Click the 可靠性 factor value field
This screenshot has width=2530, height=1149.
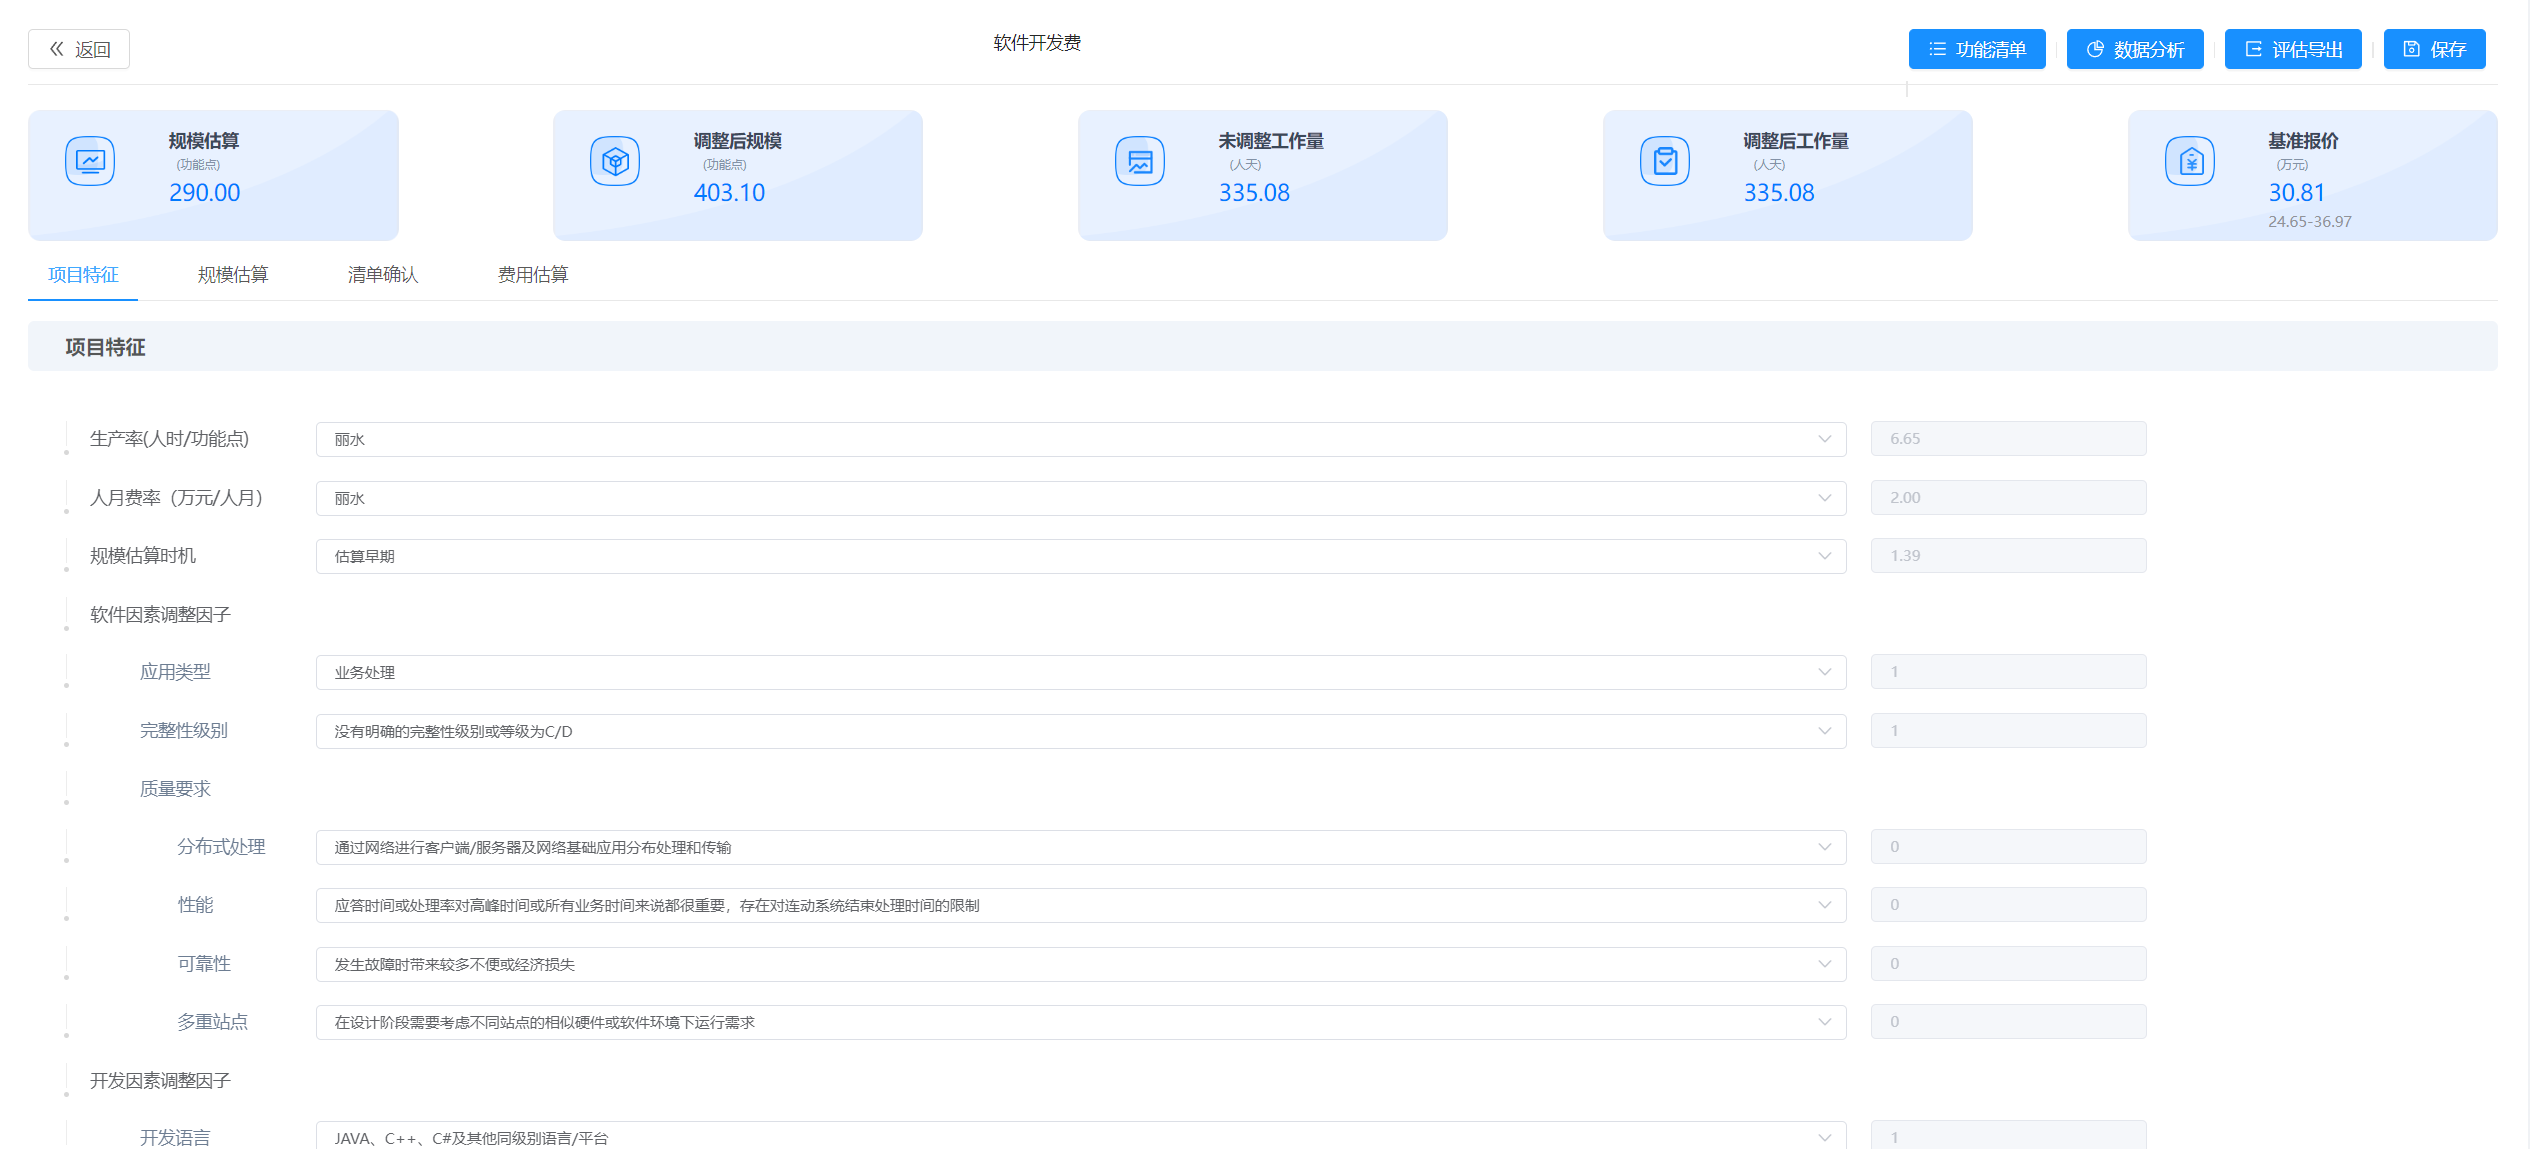click(x=2009, y=964)
